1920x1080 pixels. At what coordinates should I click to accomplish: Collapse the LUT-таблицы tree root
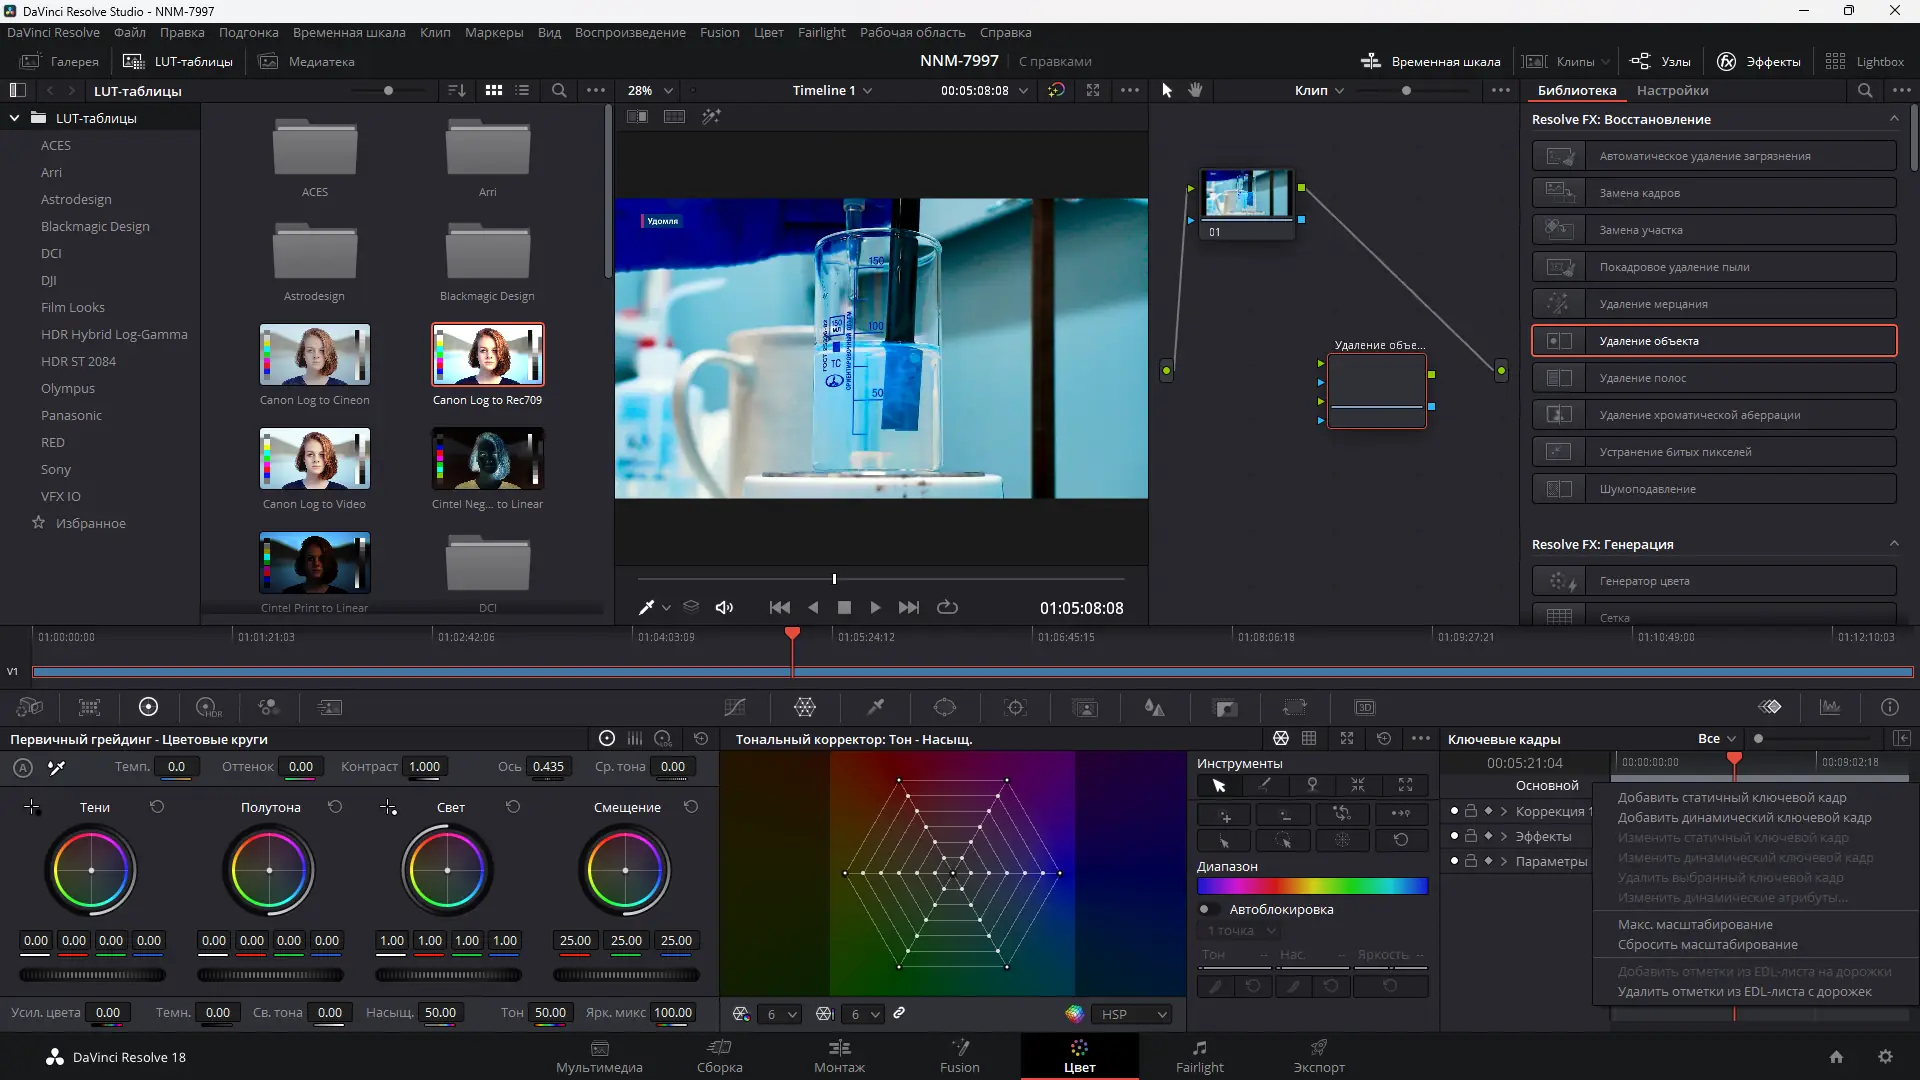pyautogui.click(x=15, y=118)
